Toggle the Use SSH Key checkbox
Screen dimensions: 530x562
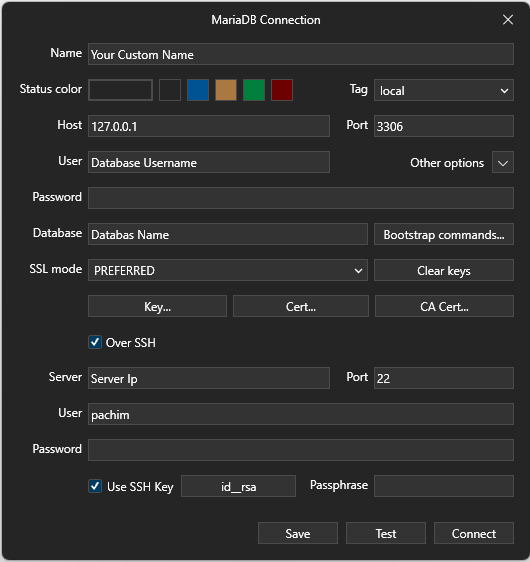[95, 486]
